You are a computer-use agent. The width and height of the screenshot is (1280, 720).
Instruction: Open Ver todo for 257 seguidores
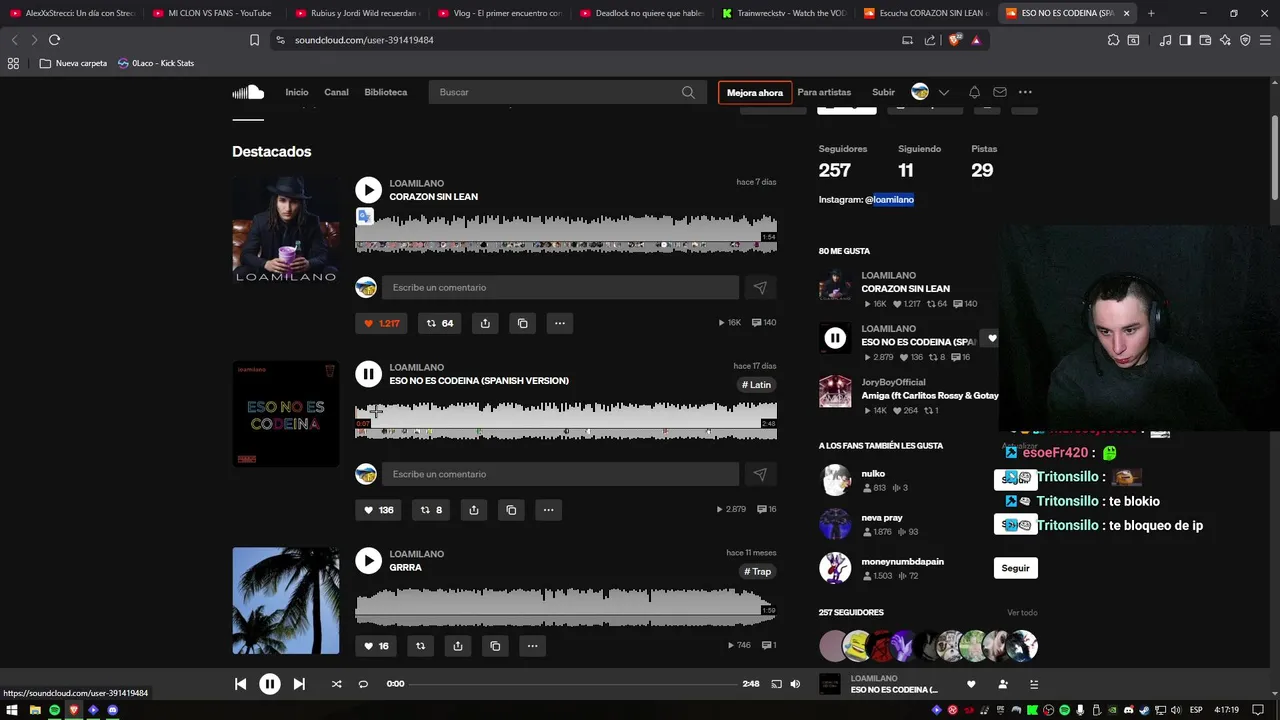tap(1022, 613)
